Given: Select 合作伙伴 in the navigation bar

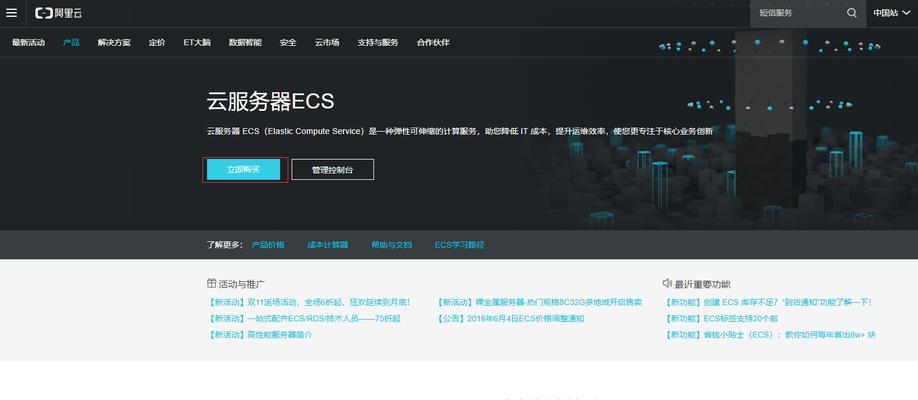Looking at the screenshot, I should click(x=433, y=43).
